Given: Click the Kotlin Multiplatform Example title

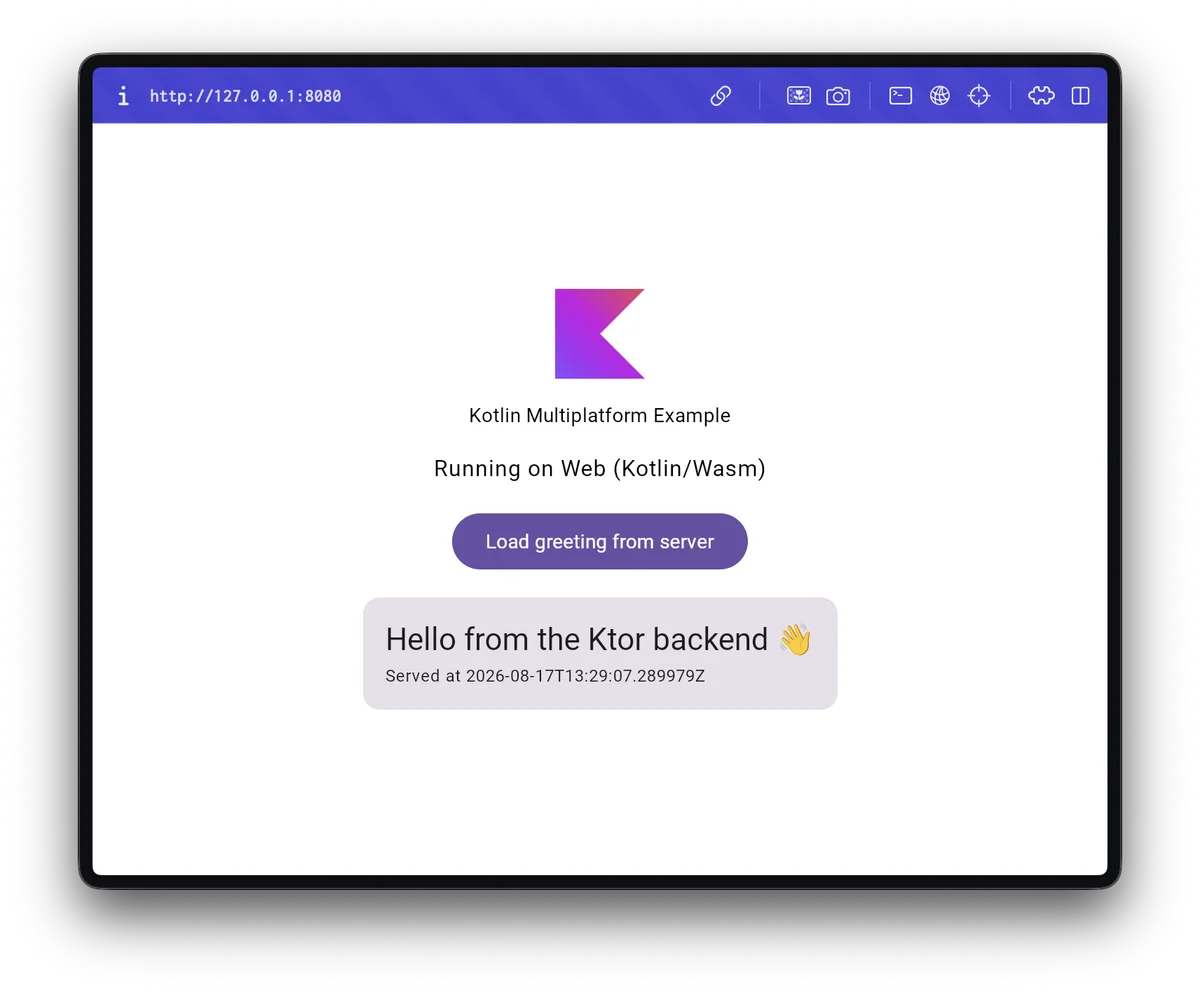Looking at the screenshot, I should (600, 415).
